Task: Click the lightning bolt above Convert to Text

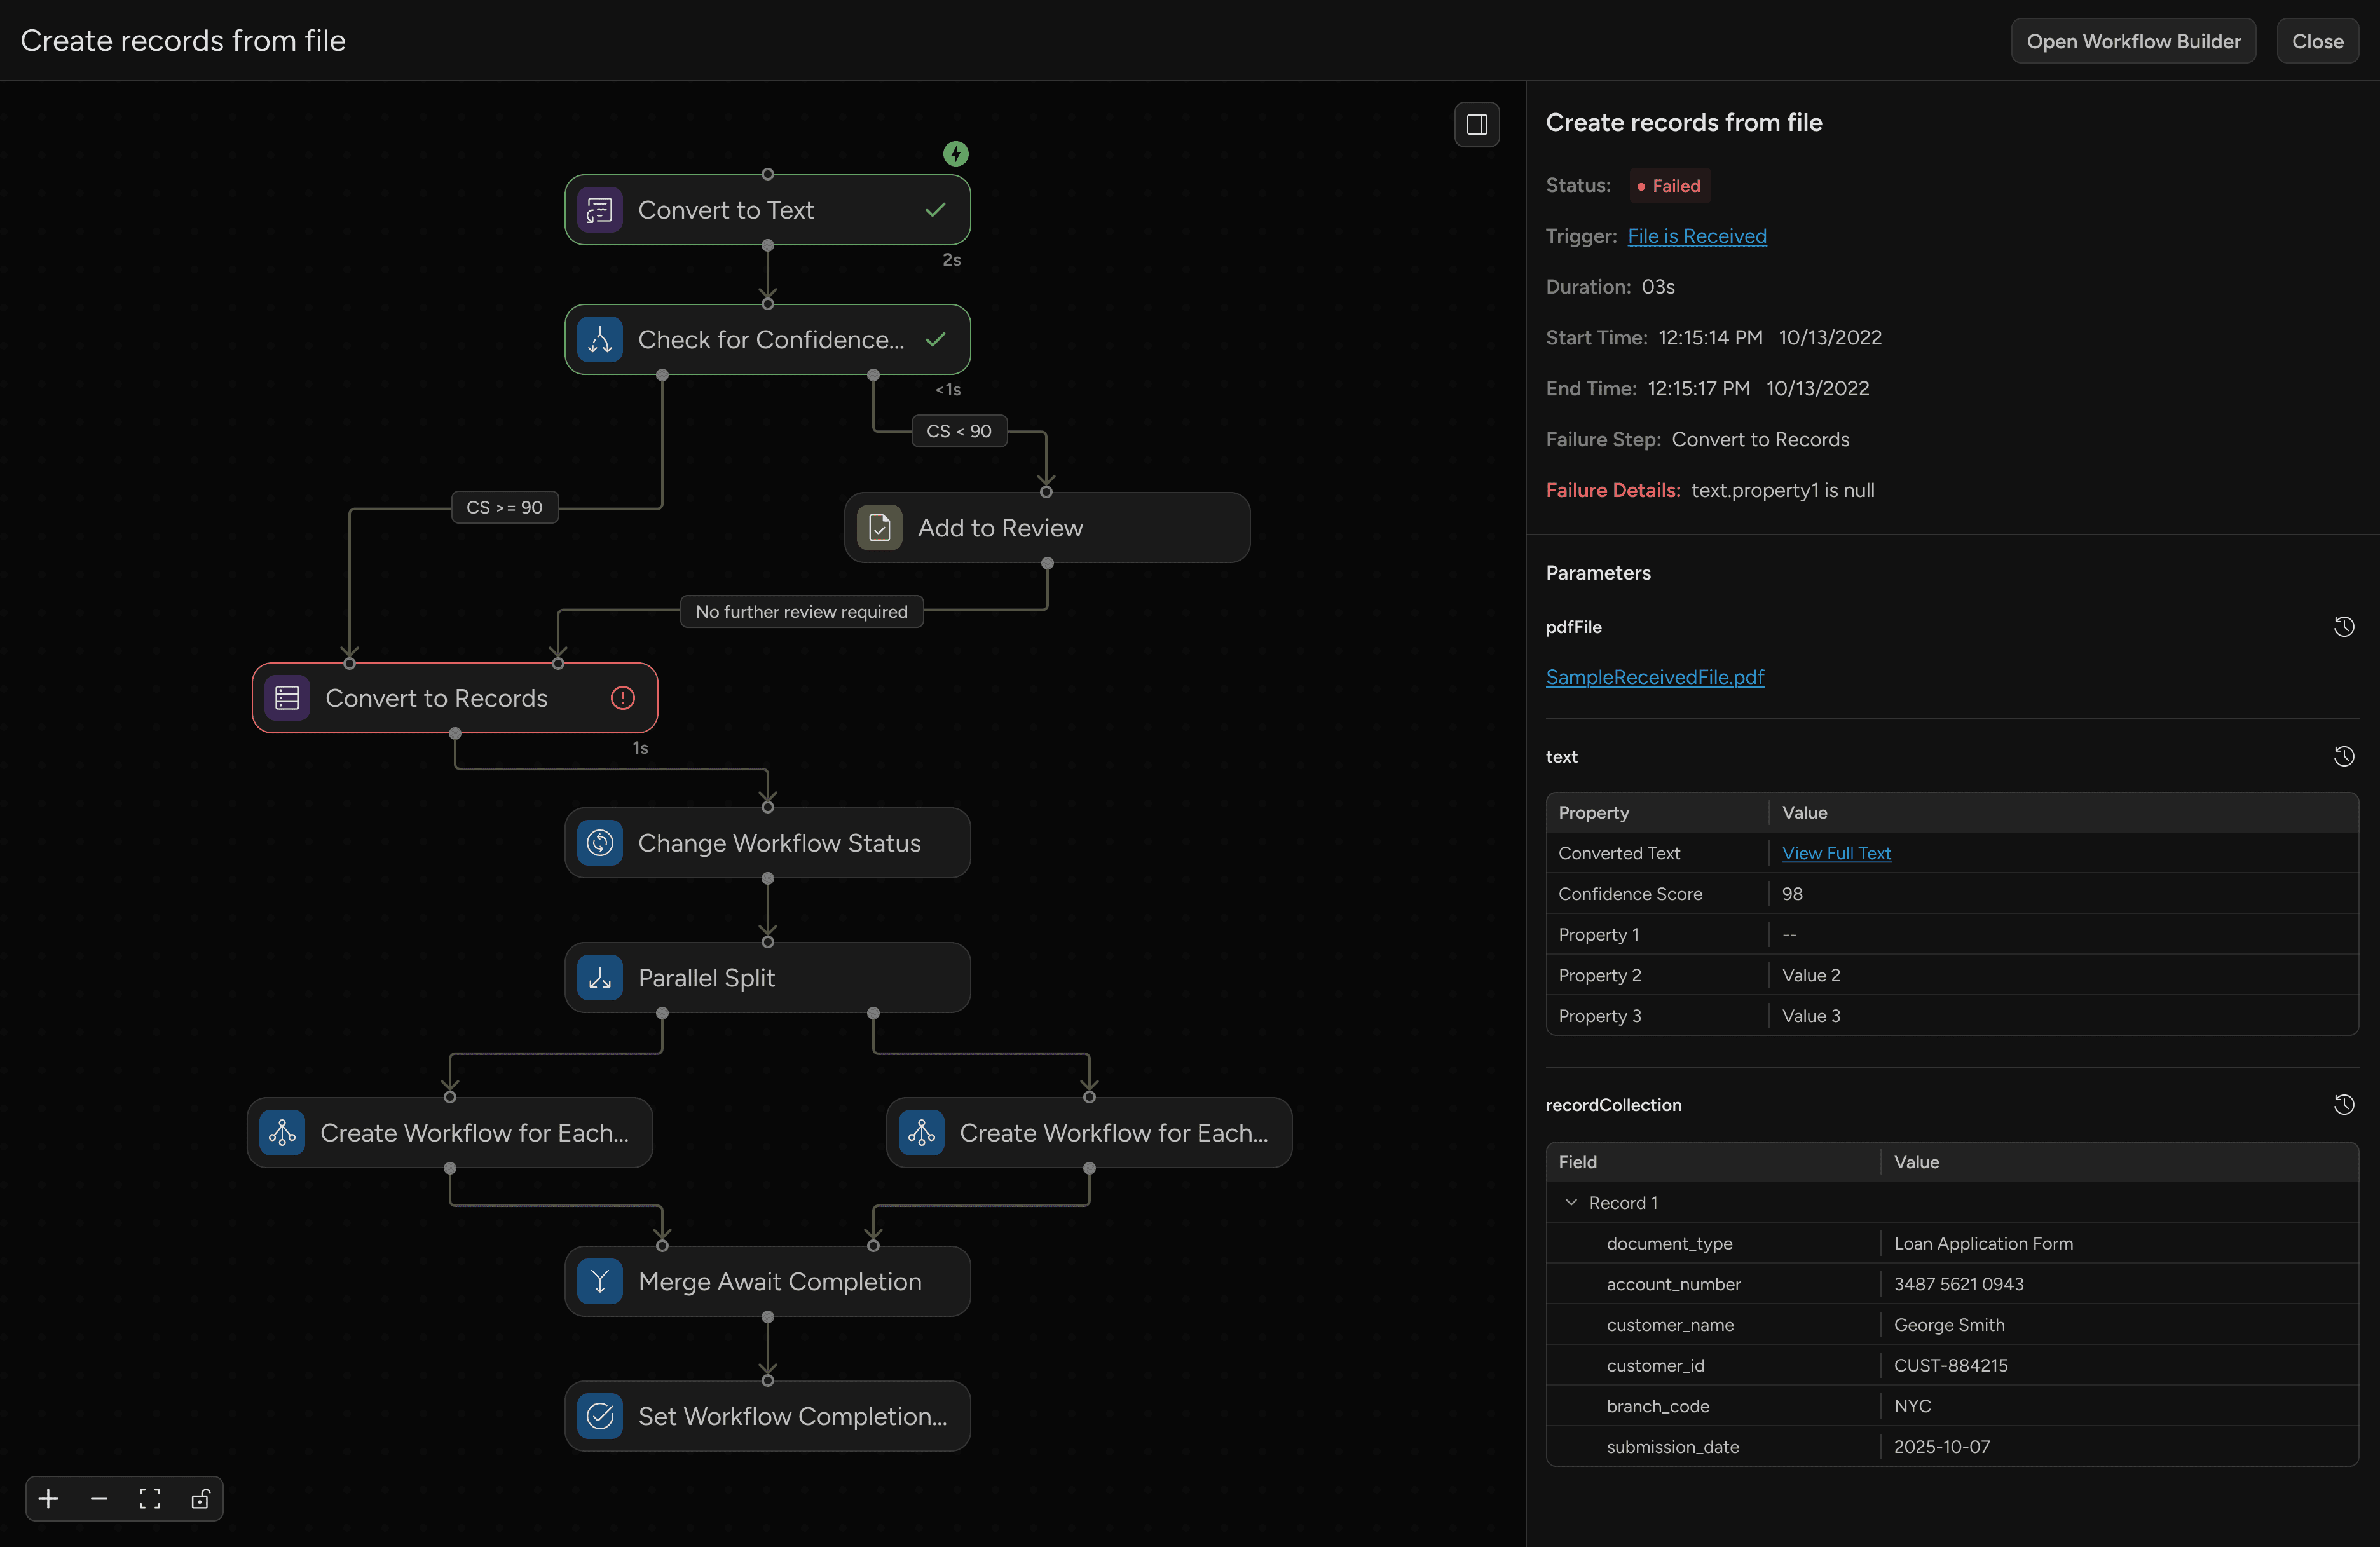Action: tap(956, 154)
